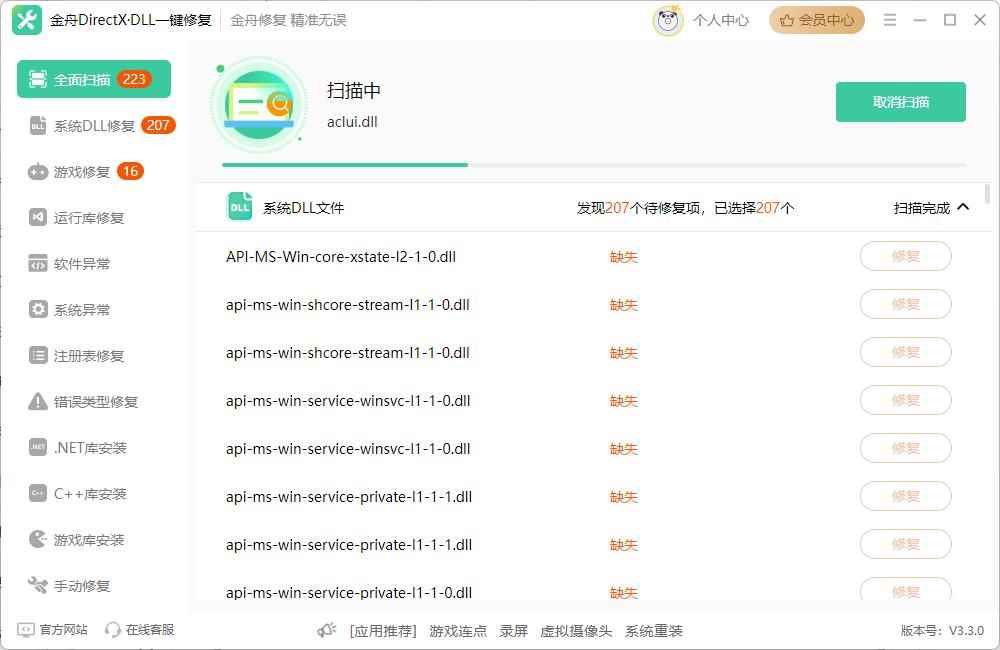
Task: Select the api-ms-win-shcore-stream-l1-1-0.dll row
Action: coord(348,304)
